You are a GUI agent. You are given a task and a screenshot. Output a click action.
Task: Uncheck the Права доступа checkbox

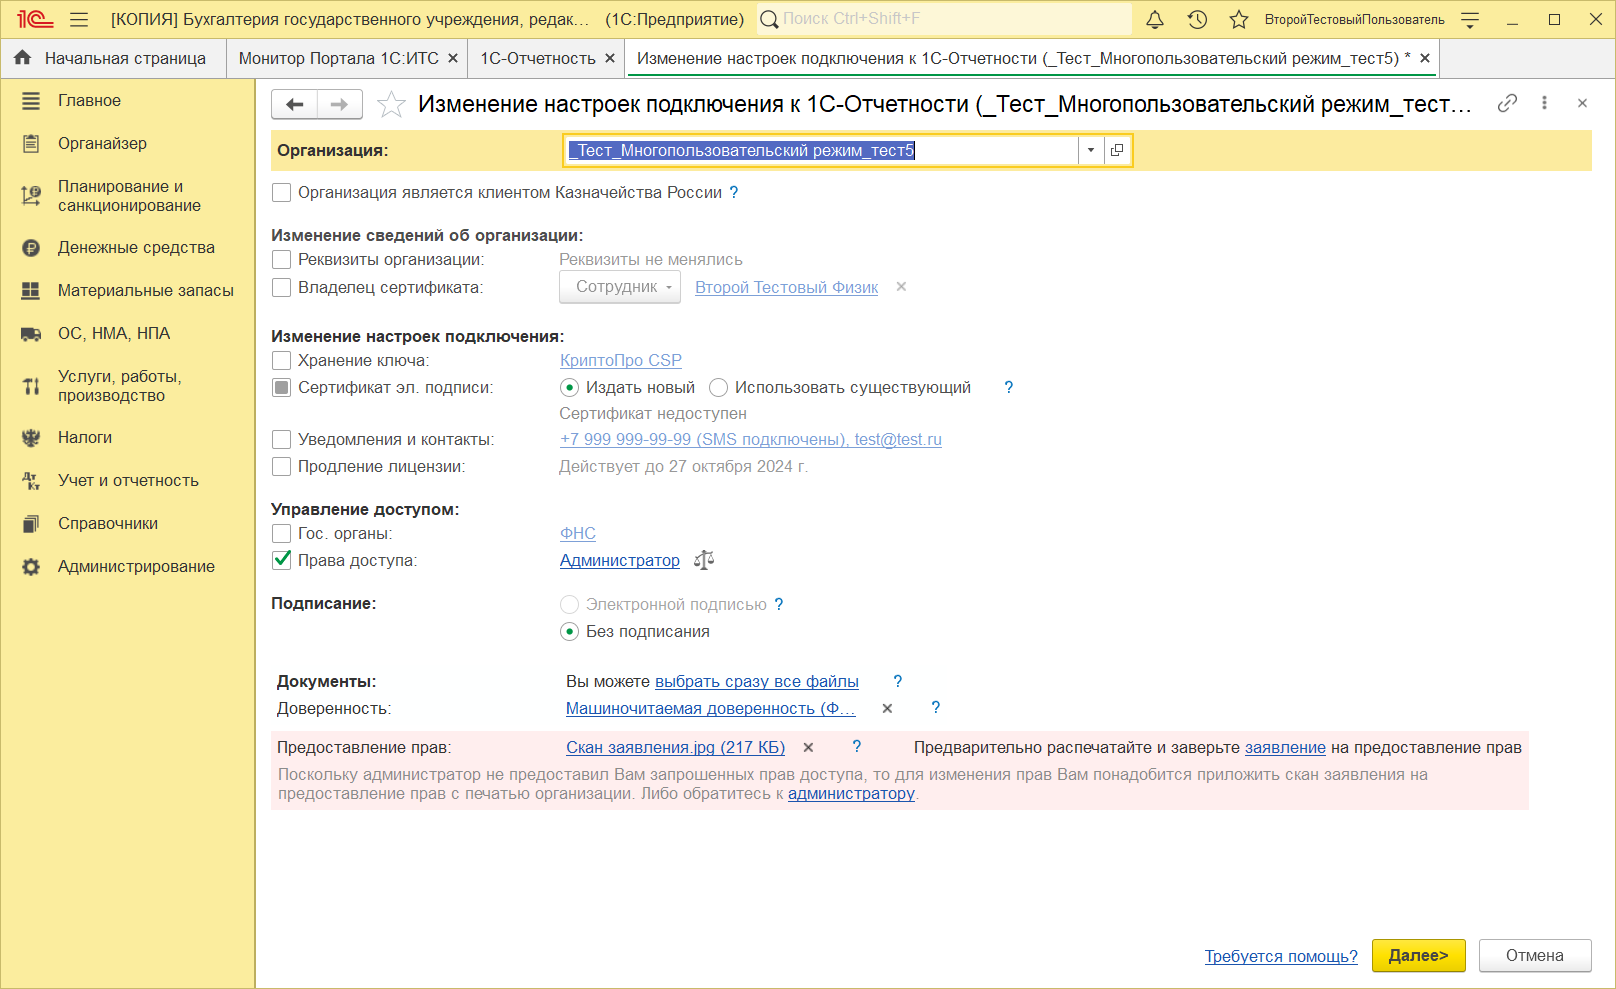pyautogui.click(x=282, y=560)
